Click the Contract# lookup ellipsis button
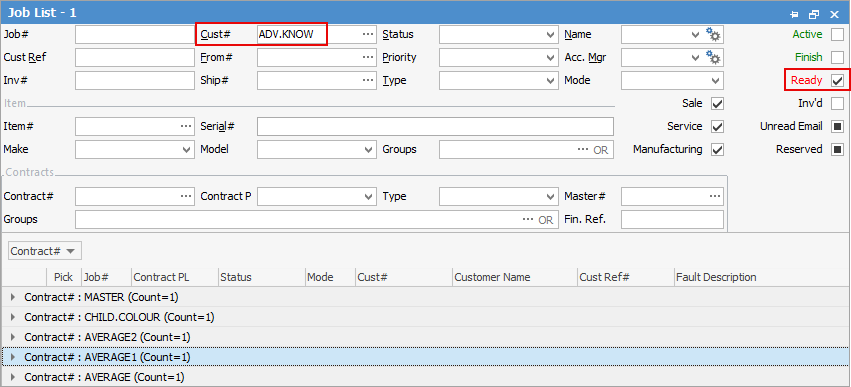 click(x=186, y=196)
